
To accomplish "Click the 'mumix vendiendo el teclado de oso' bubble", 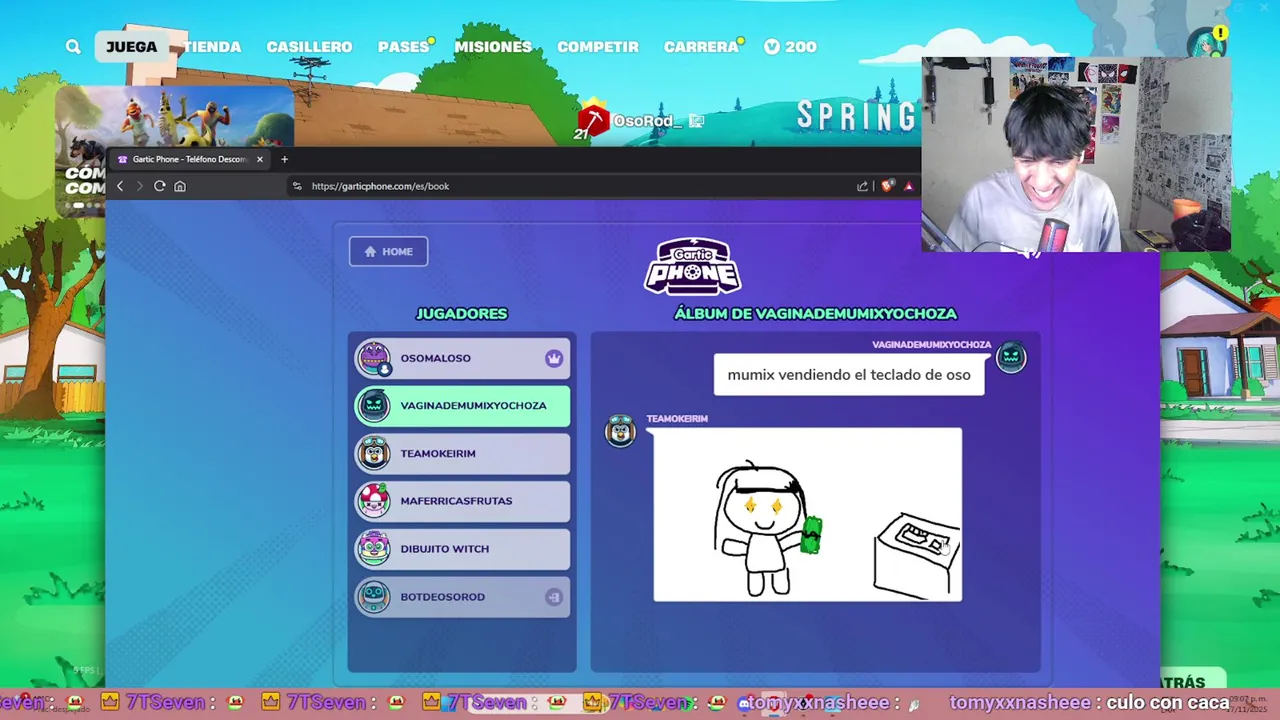I will tap(849, 375).
